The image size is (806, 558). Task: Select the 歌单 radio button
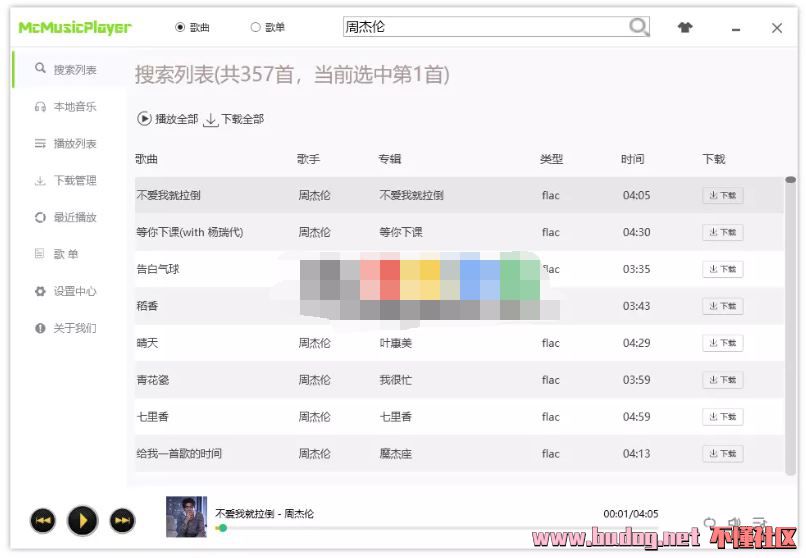click(255, 28)
